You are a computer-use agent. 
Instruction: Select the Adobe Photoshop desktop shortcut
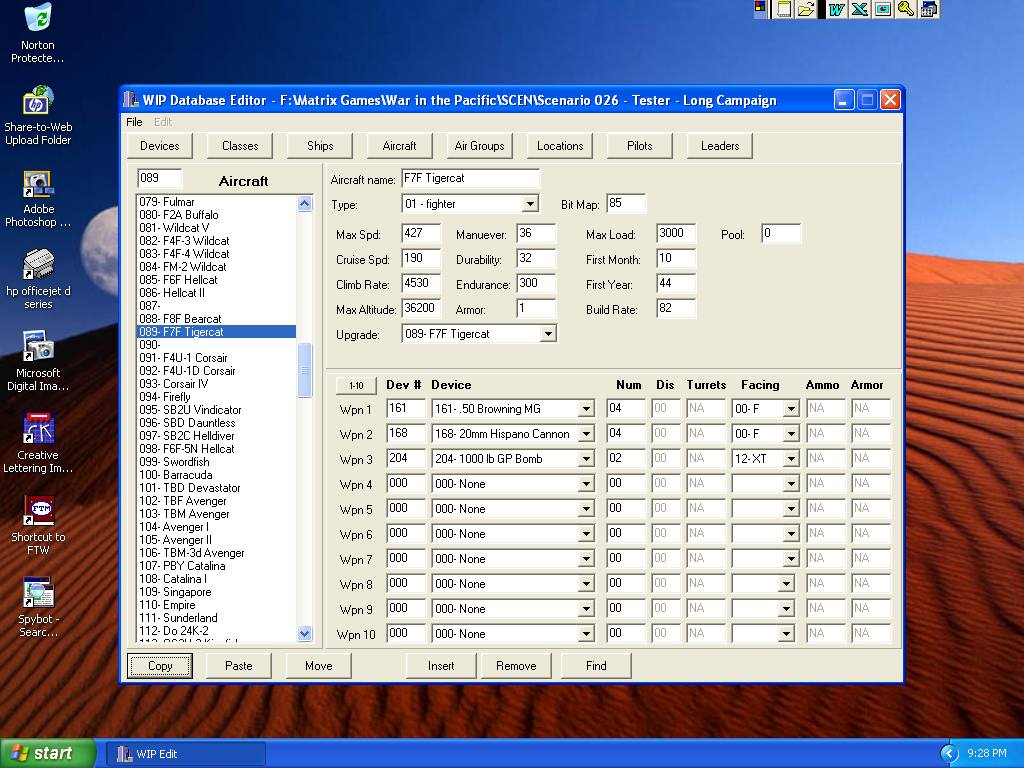pyautogui.click(x=38, y=199)
